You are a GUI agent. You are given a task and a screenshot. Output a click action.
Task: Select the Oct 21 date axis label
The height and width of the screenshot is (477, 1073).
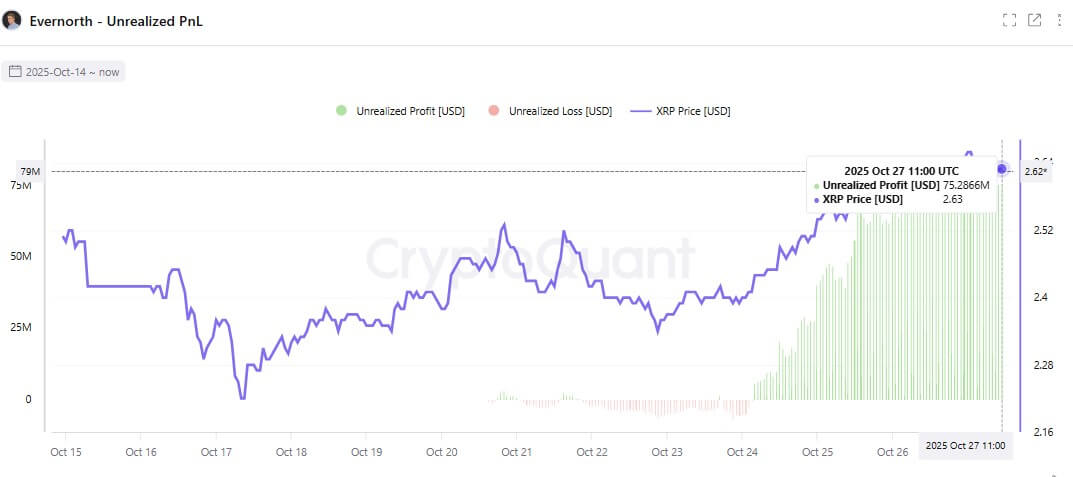tap(516, 452)
